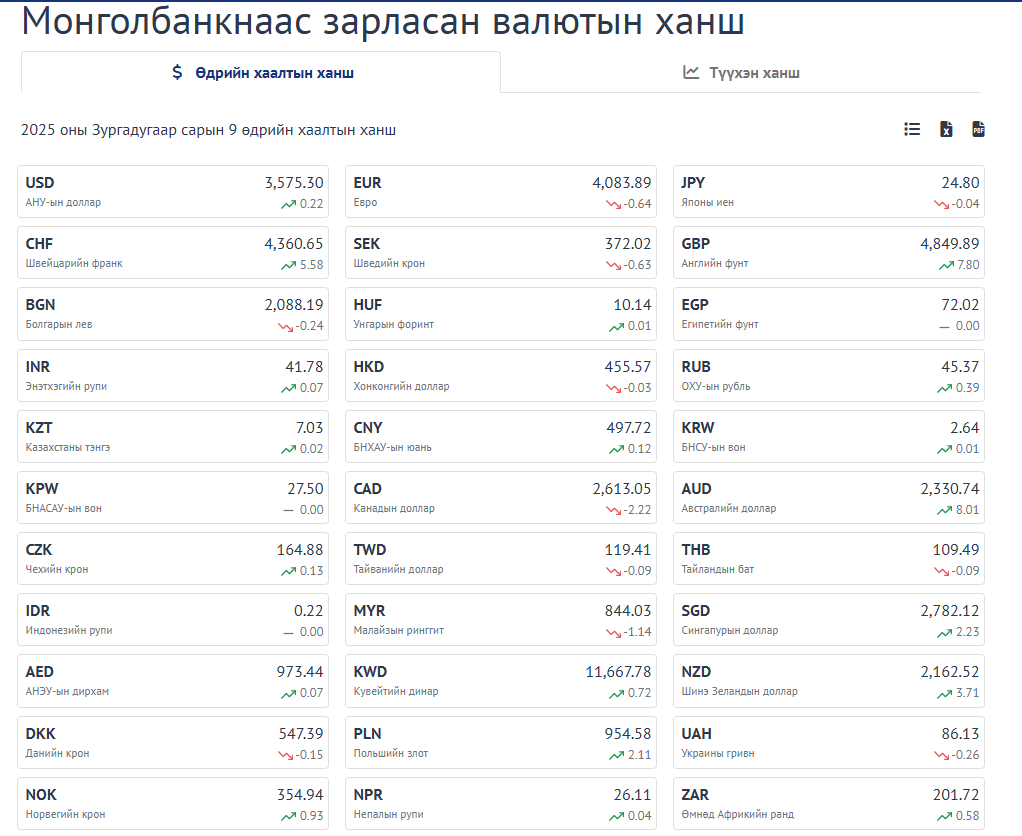
Task: Click the MYR down-trend arrow icon
Action: pyautogui.click(x=613, y=632)
